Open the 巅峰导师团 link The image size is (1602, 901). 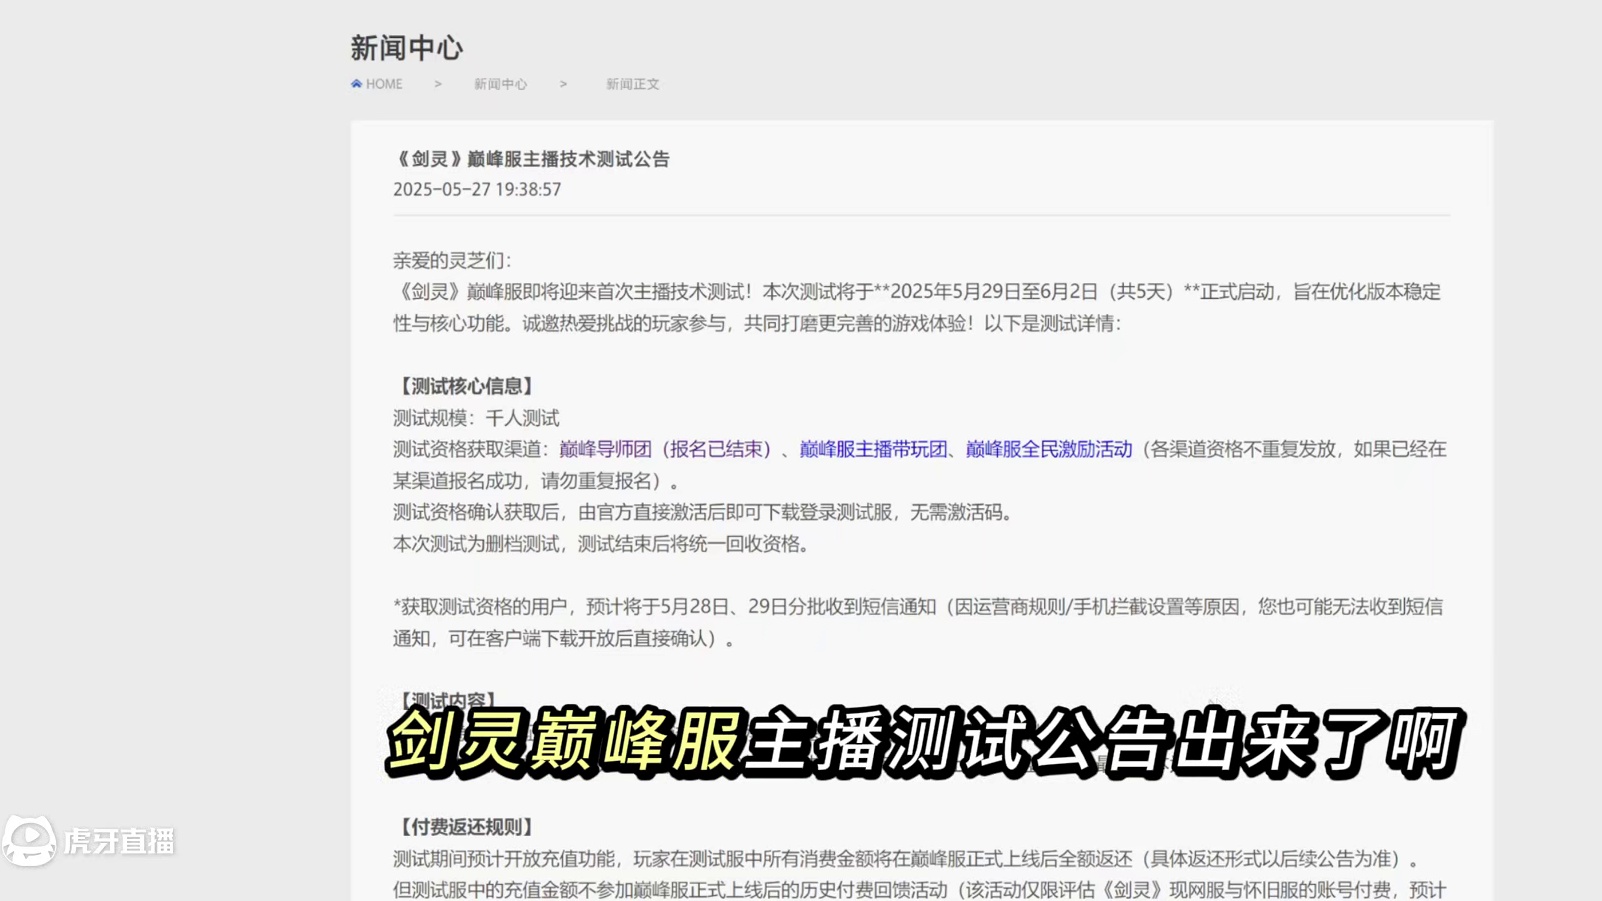[605, 450]
